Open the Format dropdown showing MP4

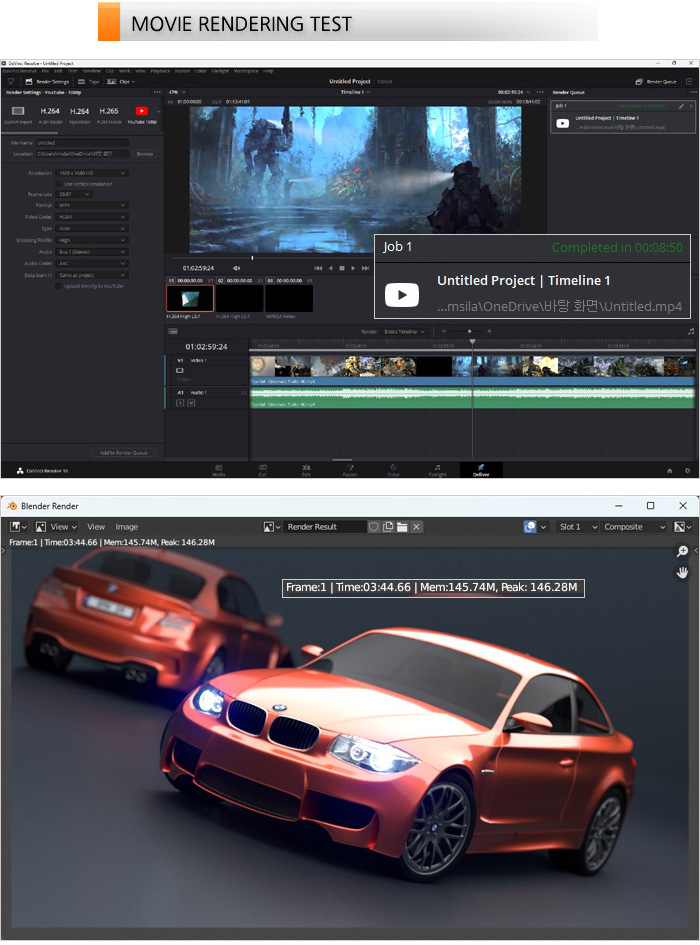[92, 206]
